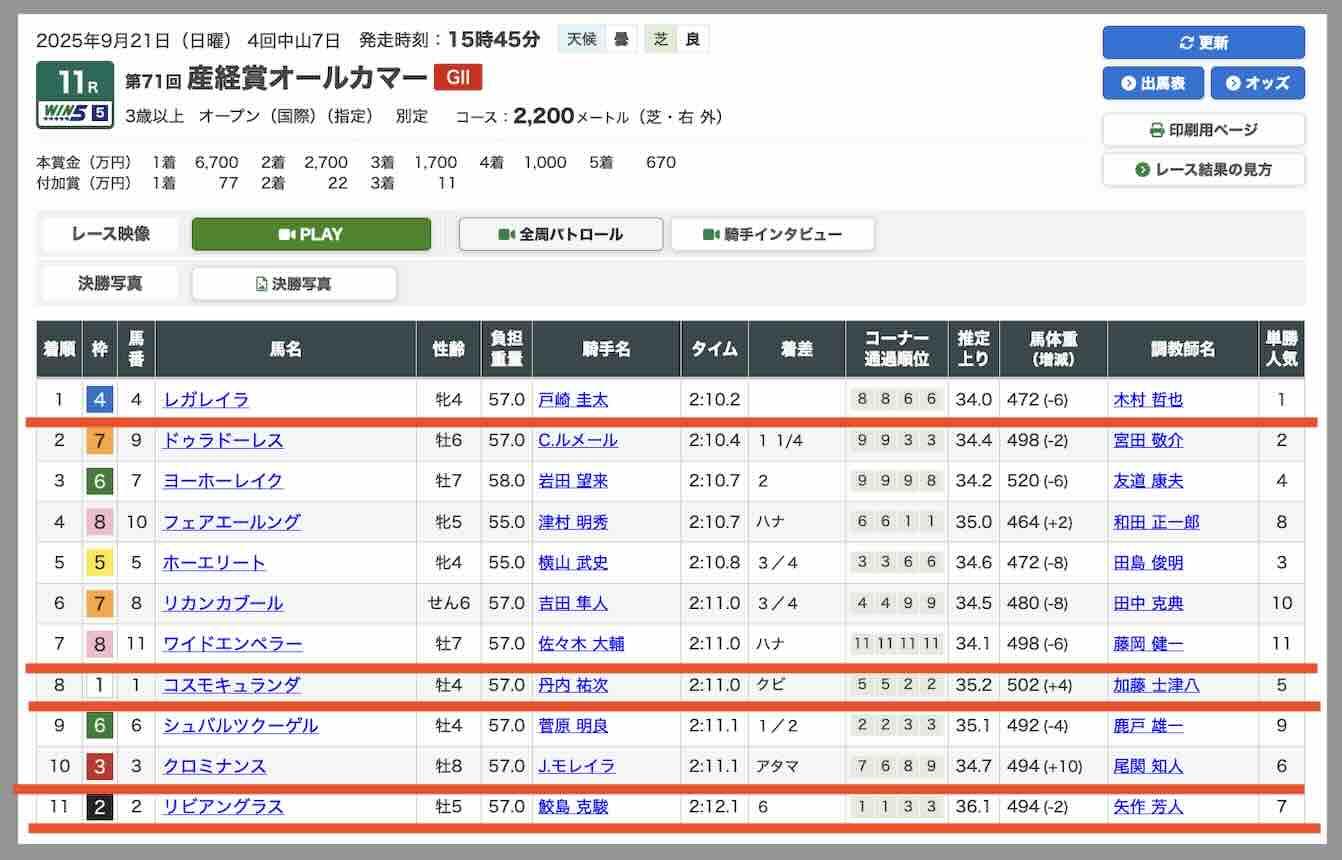Screen dimensions: 1342x860
Task: Open the 騎手インタビュー video
Action: (772, 234)
